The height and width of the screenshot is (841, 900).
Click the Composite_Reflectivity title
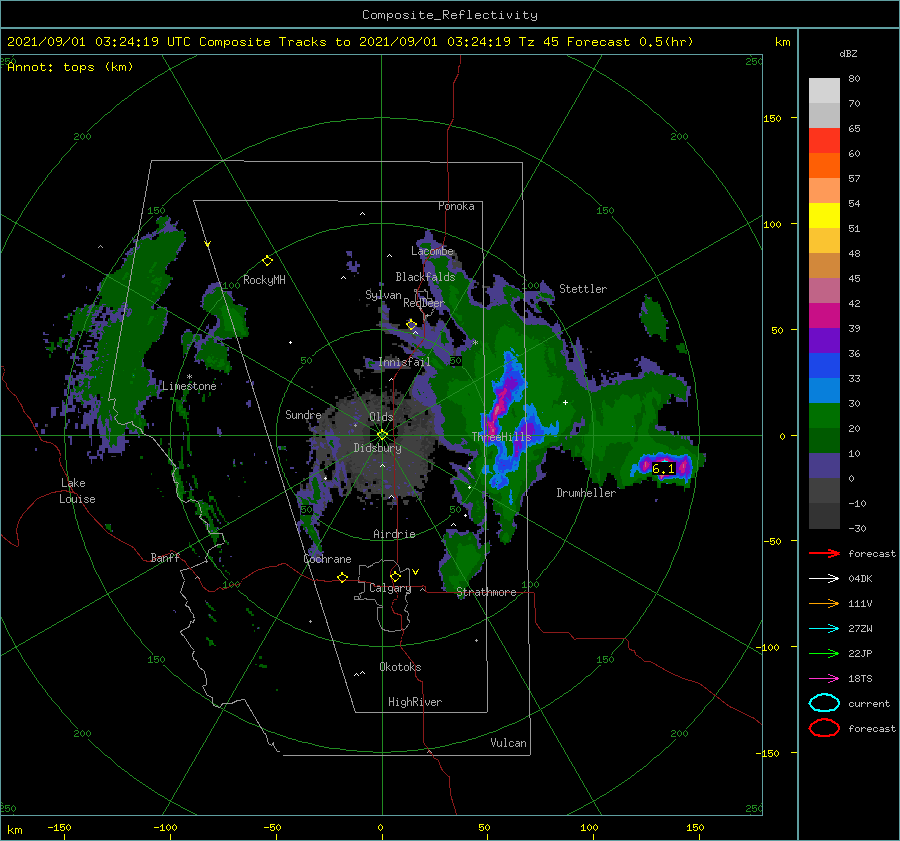point(449,15)
